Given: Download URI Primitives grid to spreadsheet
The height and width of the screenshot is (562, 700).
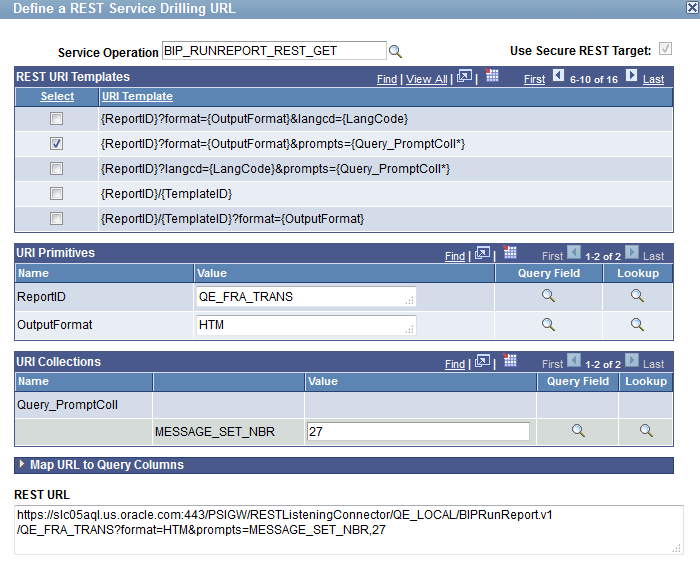Looking at the screenshot, I should click(x=510, y=252).
